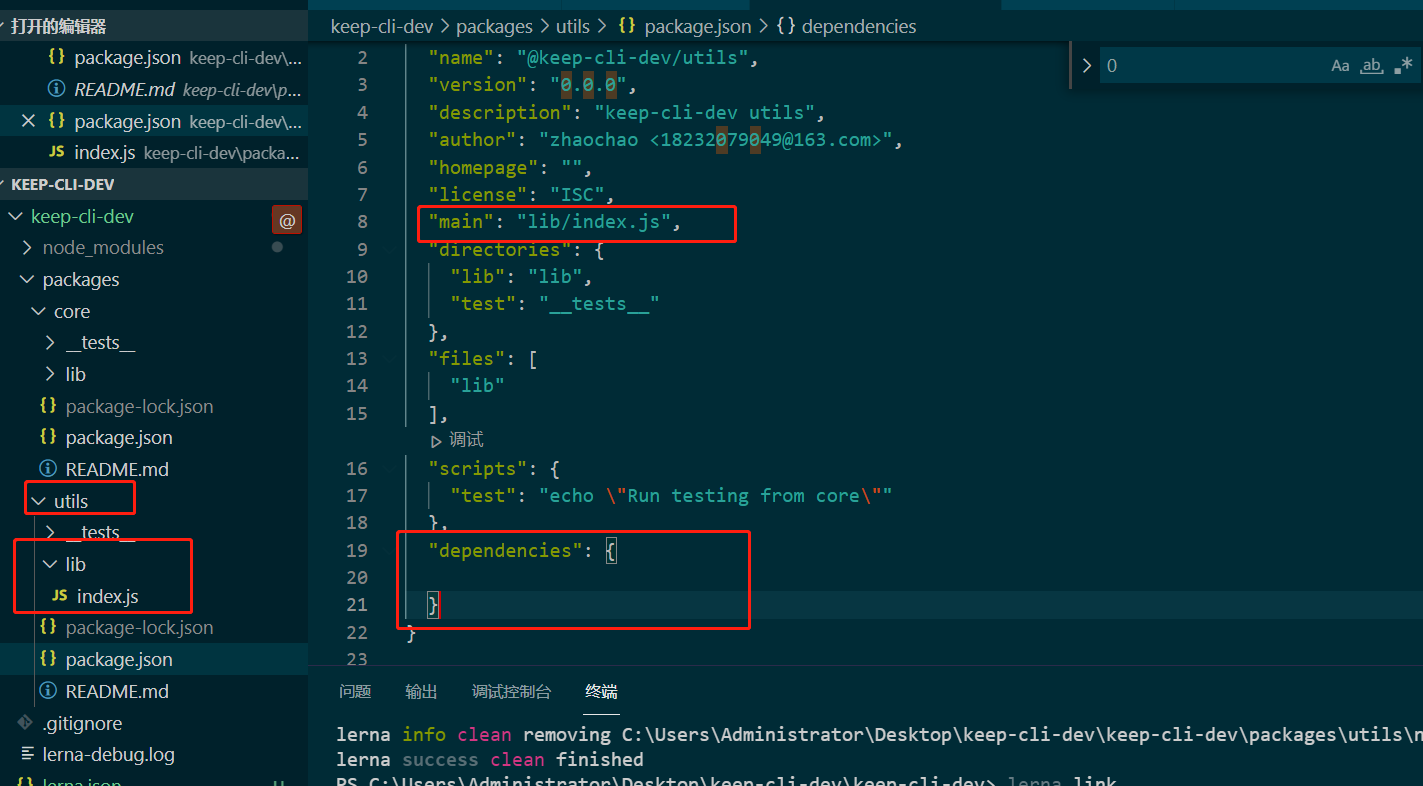Click packages in the breadcrumb
This screenshot has width=1423, height=786.
[x=492, y=26]
